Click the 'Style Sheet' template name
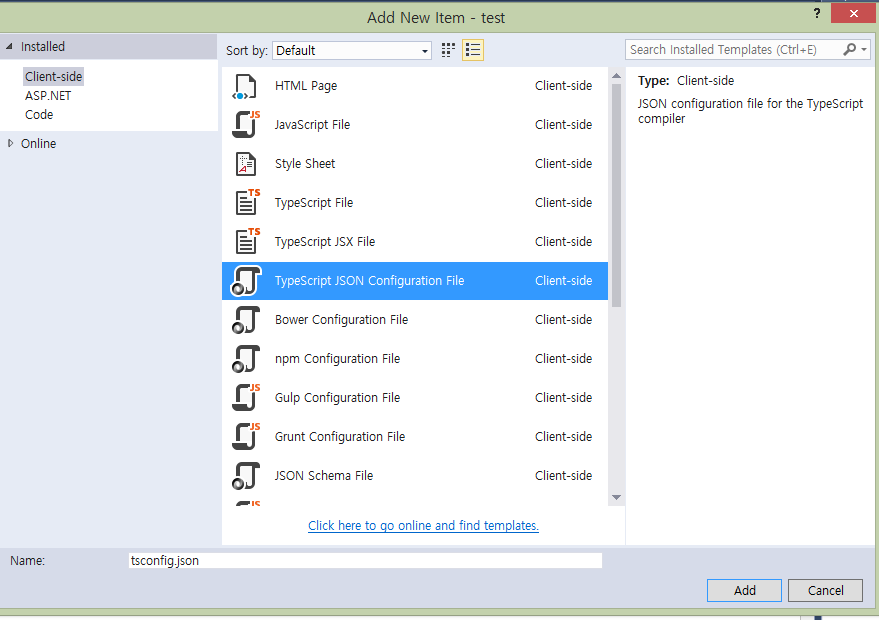Viewport: 879px width, 620px height. (x=304, y=164)
